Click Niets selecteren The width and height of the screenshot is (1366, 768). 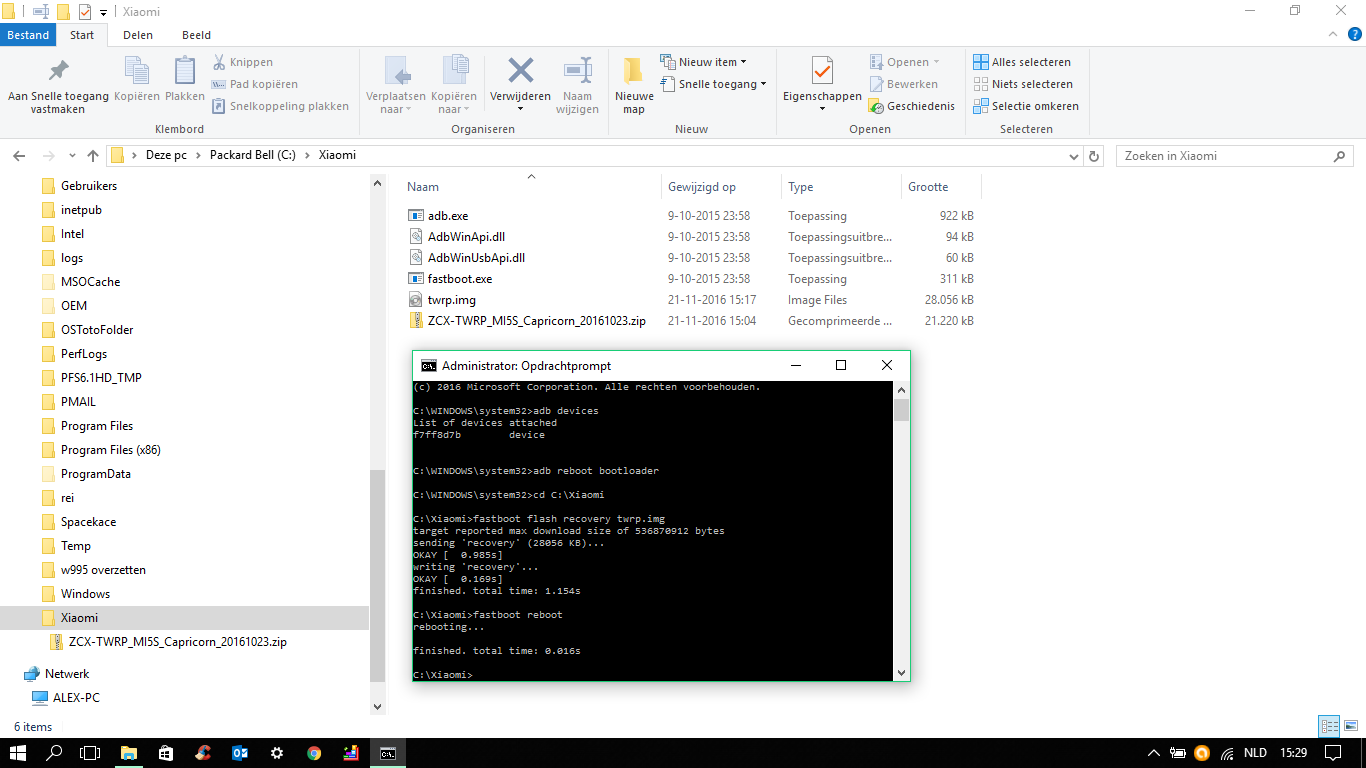coord(1023,84)
